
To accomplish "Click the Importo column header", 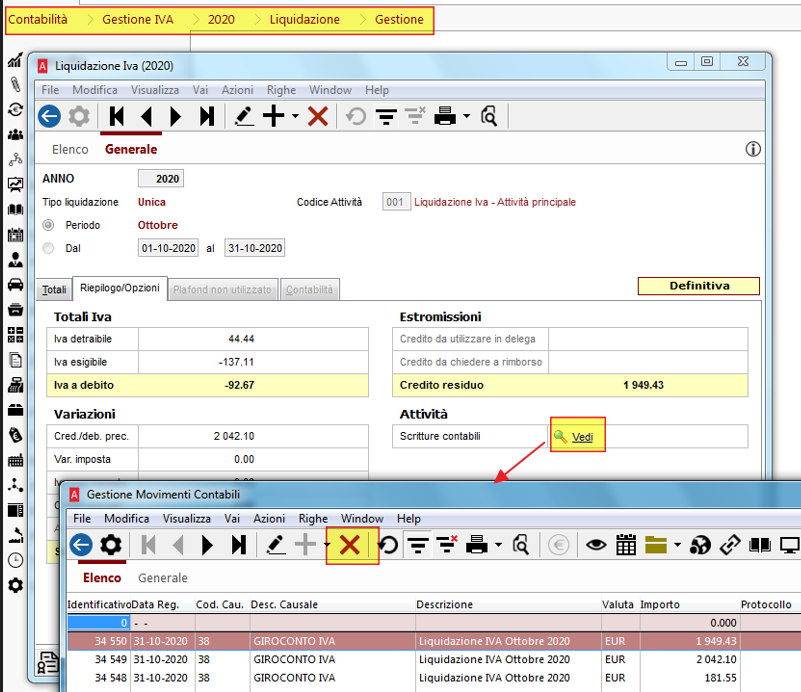I will [x=659, y=605].
